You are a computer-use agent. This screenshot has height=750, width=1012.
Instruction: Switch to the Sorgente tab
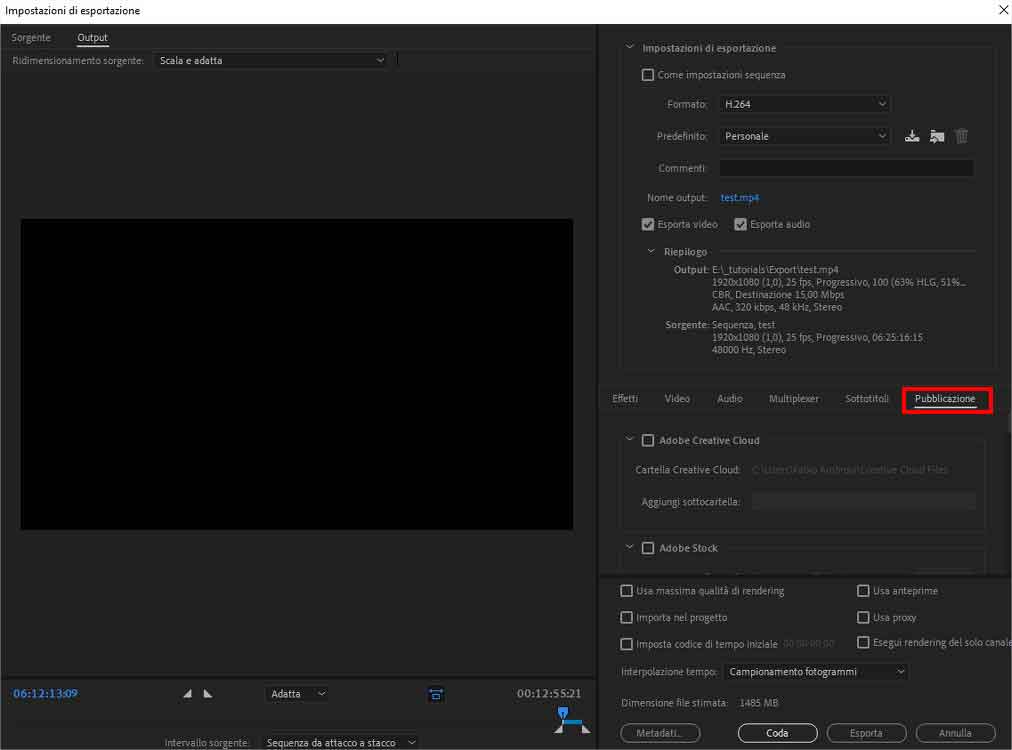[30, 37]
